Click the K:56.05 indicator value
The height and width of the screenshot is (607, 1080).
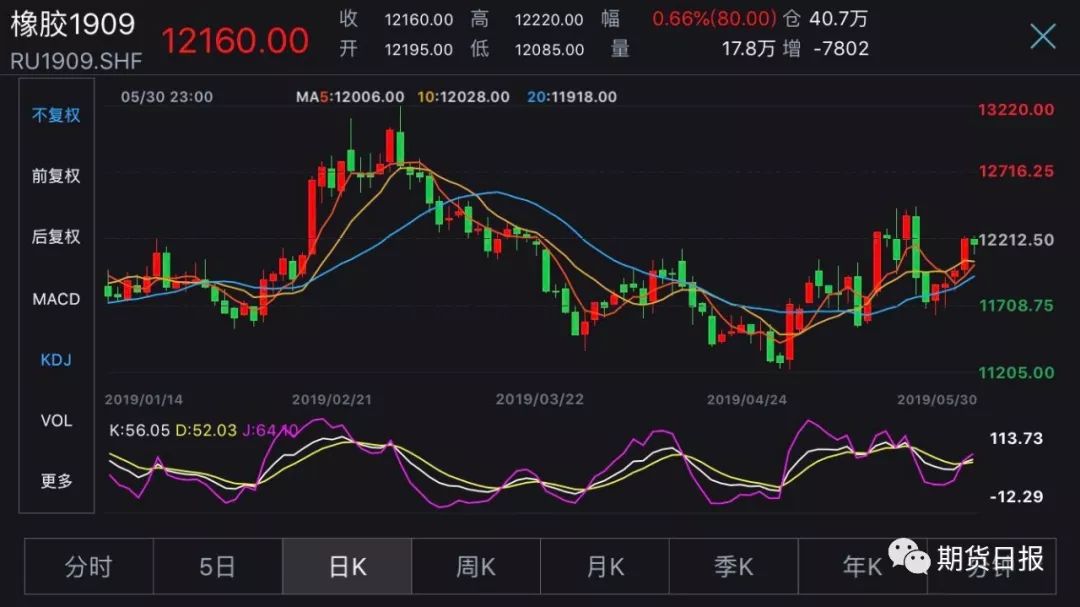point(139,430)
